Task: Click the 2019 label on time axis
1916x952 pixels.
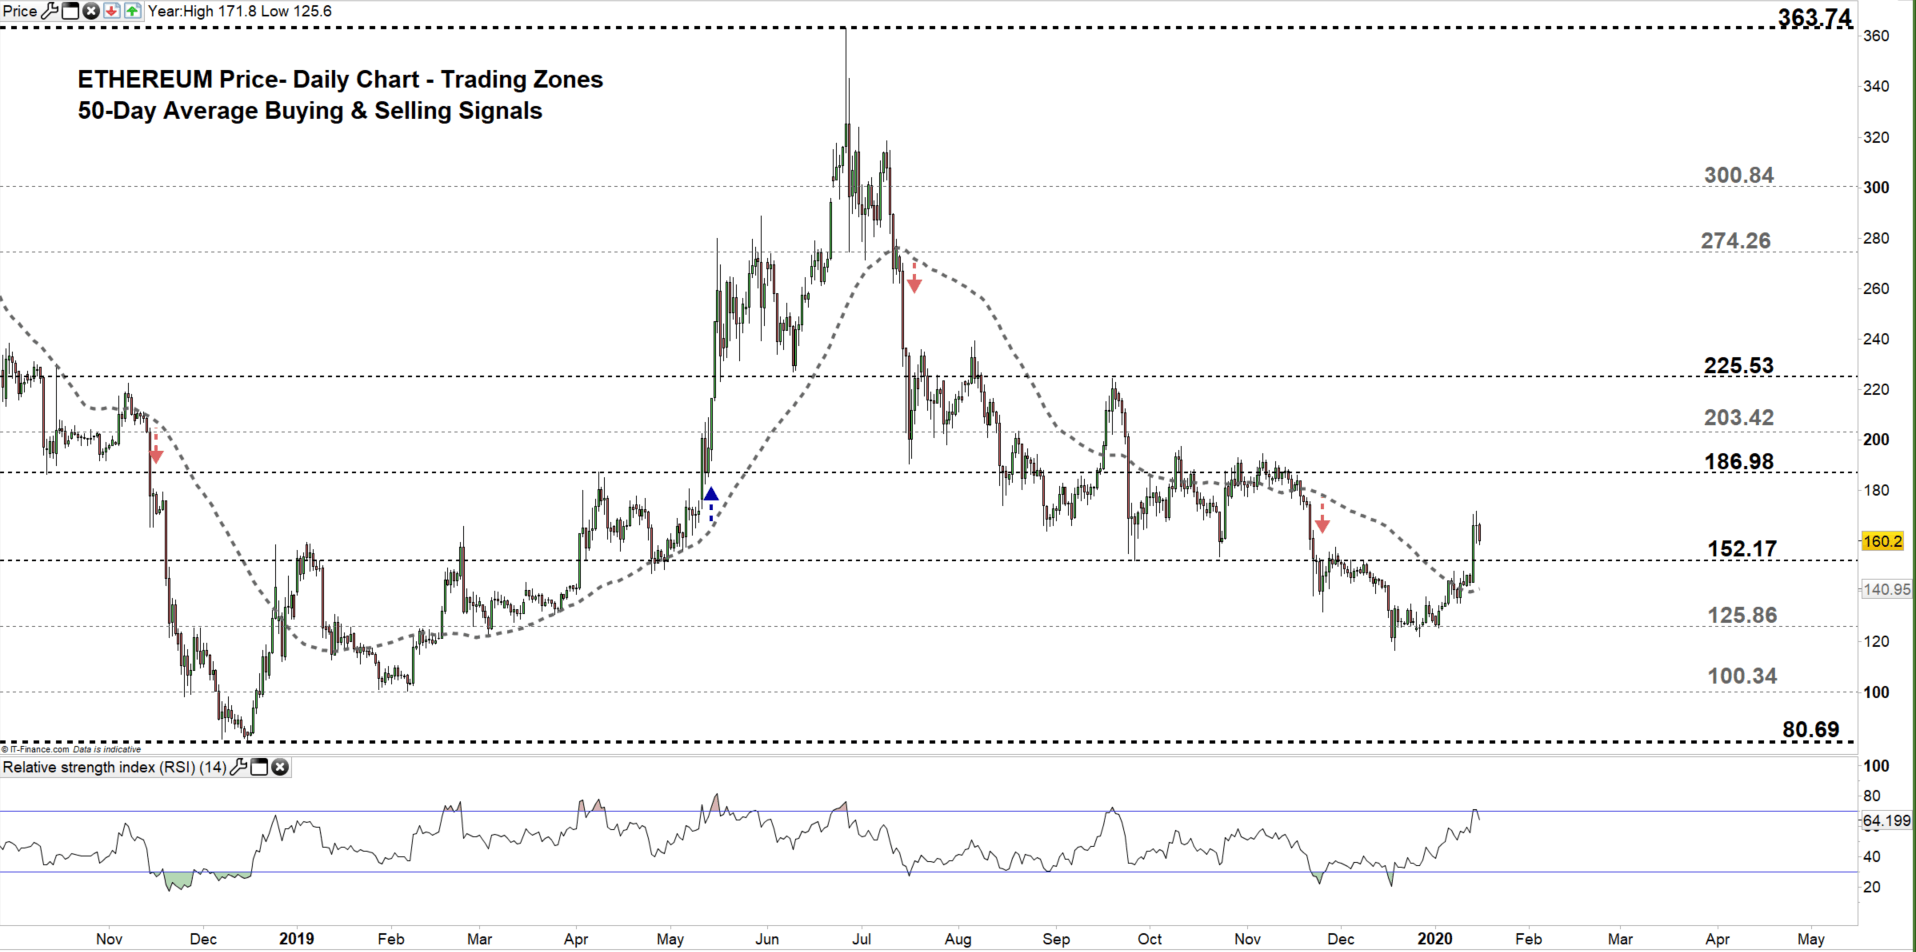Action: pyautogui.click(x=296, y=939)
